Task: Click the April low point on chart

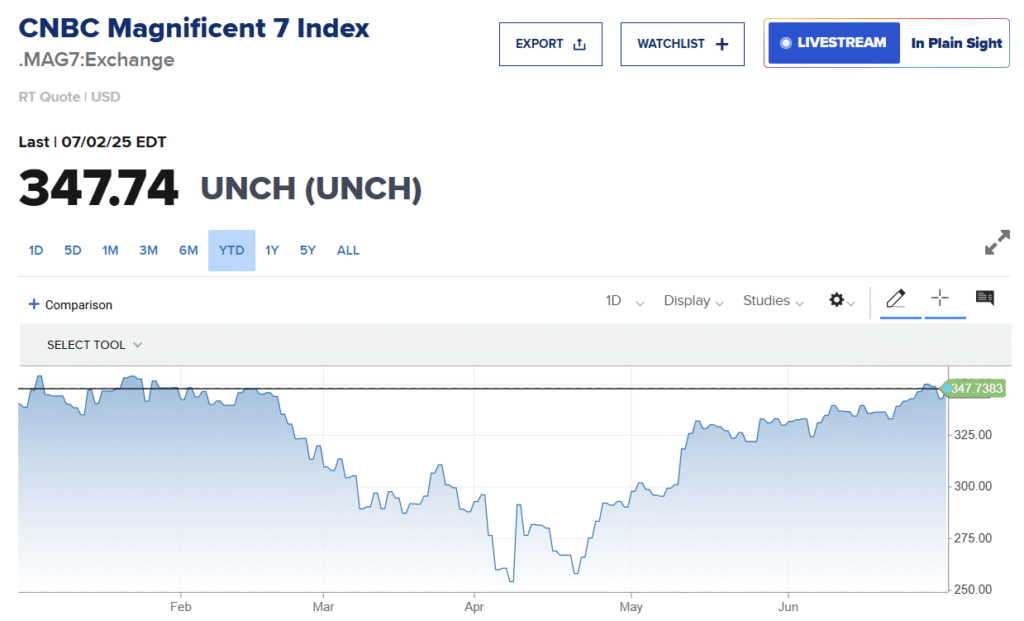Action: pyautogui.click(x=512, y=580)
